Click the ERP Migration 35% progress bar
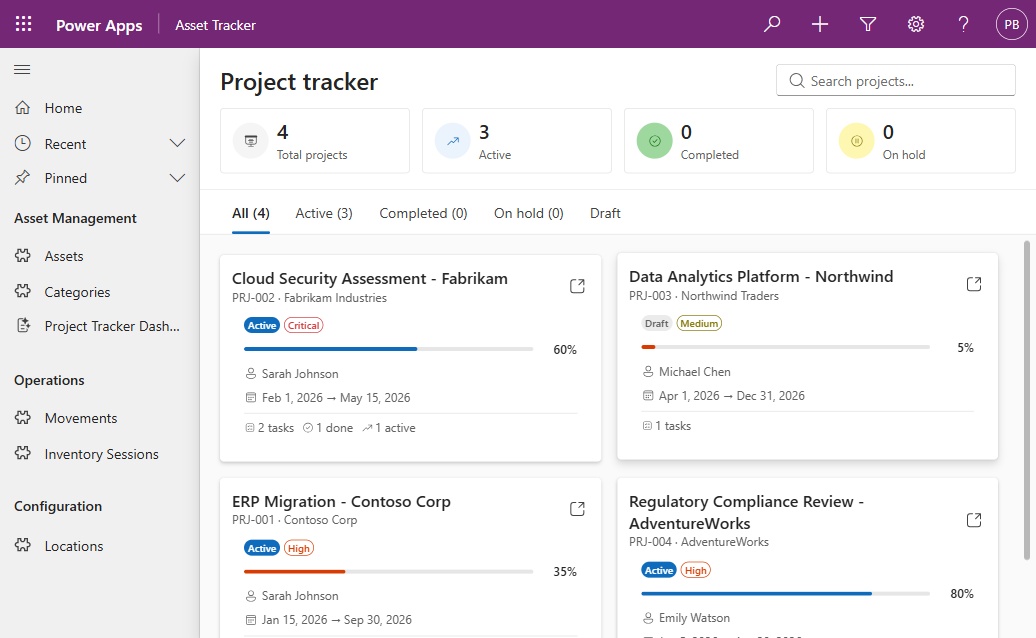 coord(388,571)
